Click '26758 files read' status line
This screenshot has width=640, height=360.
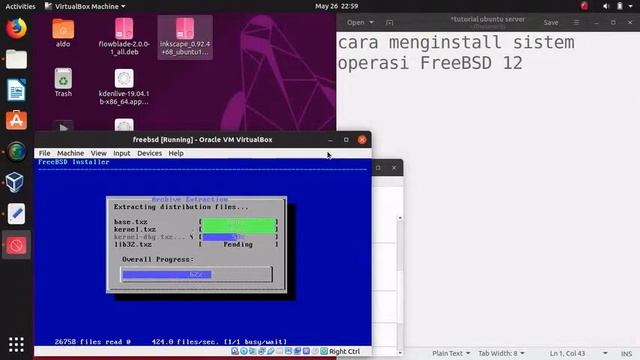click(x=92, y=342)
